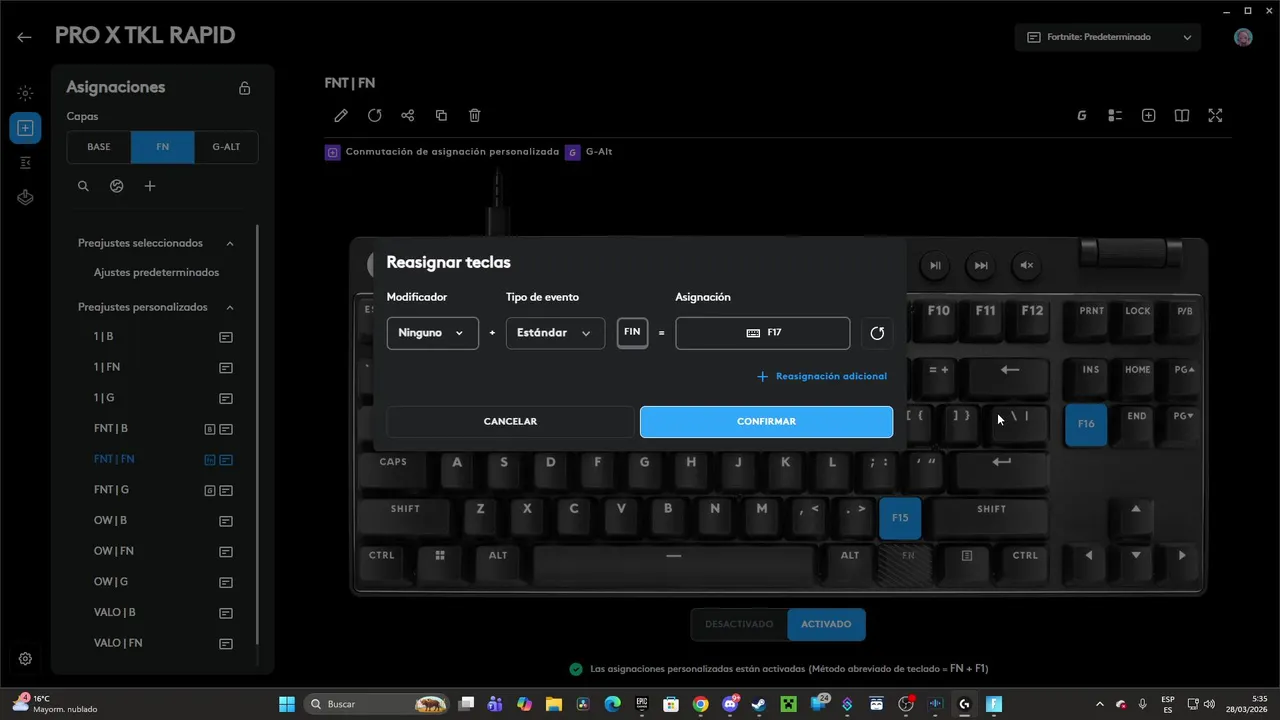Image resolution: width=1280 pixels, height=720 pixels.
Task: Open Discord from the taskbar
Action: click(730, 704)
